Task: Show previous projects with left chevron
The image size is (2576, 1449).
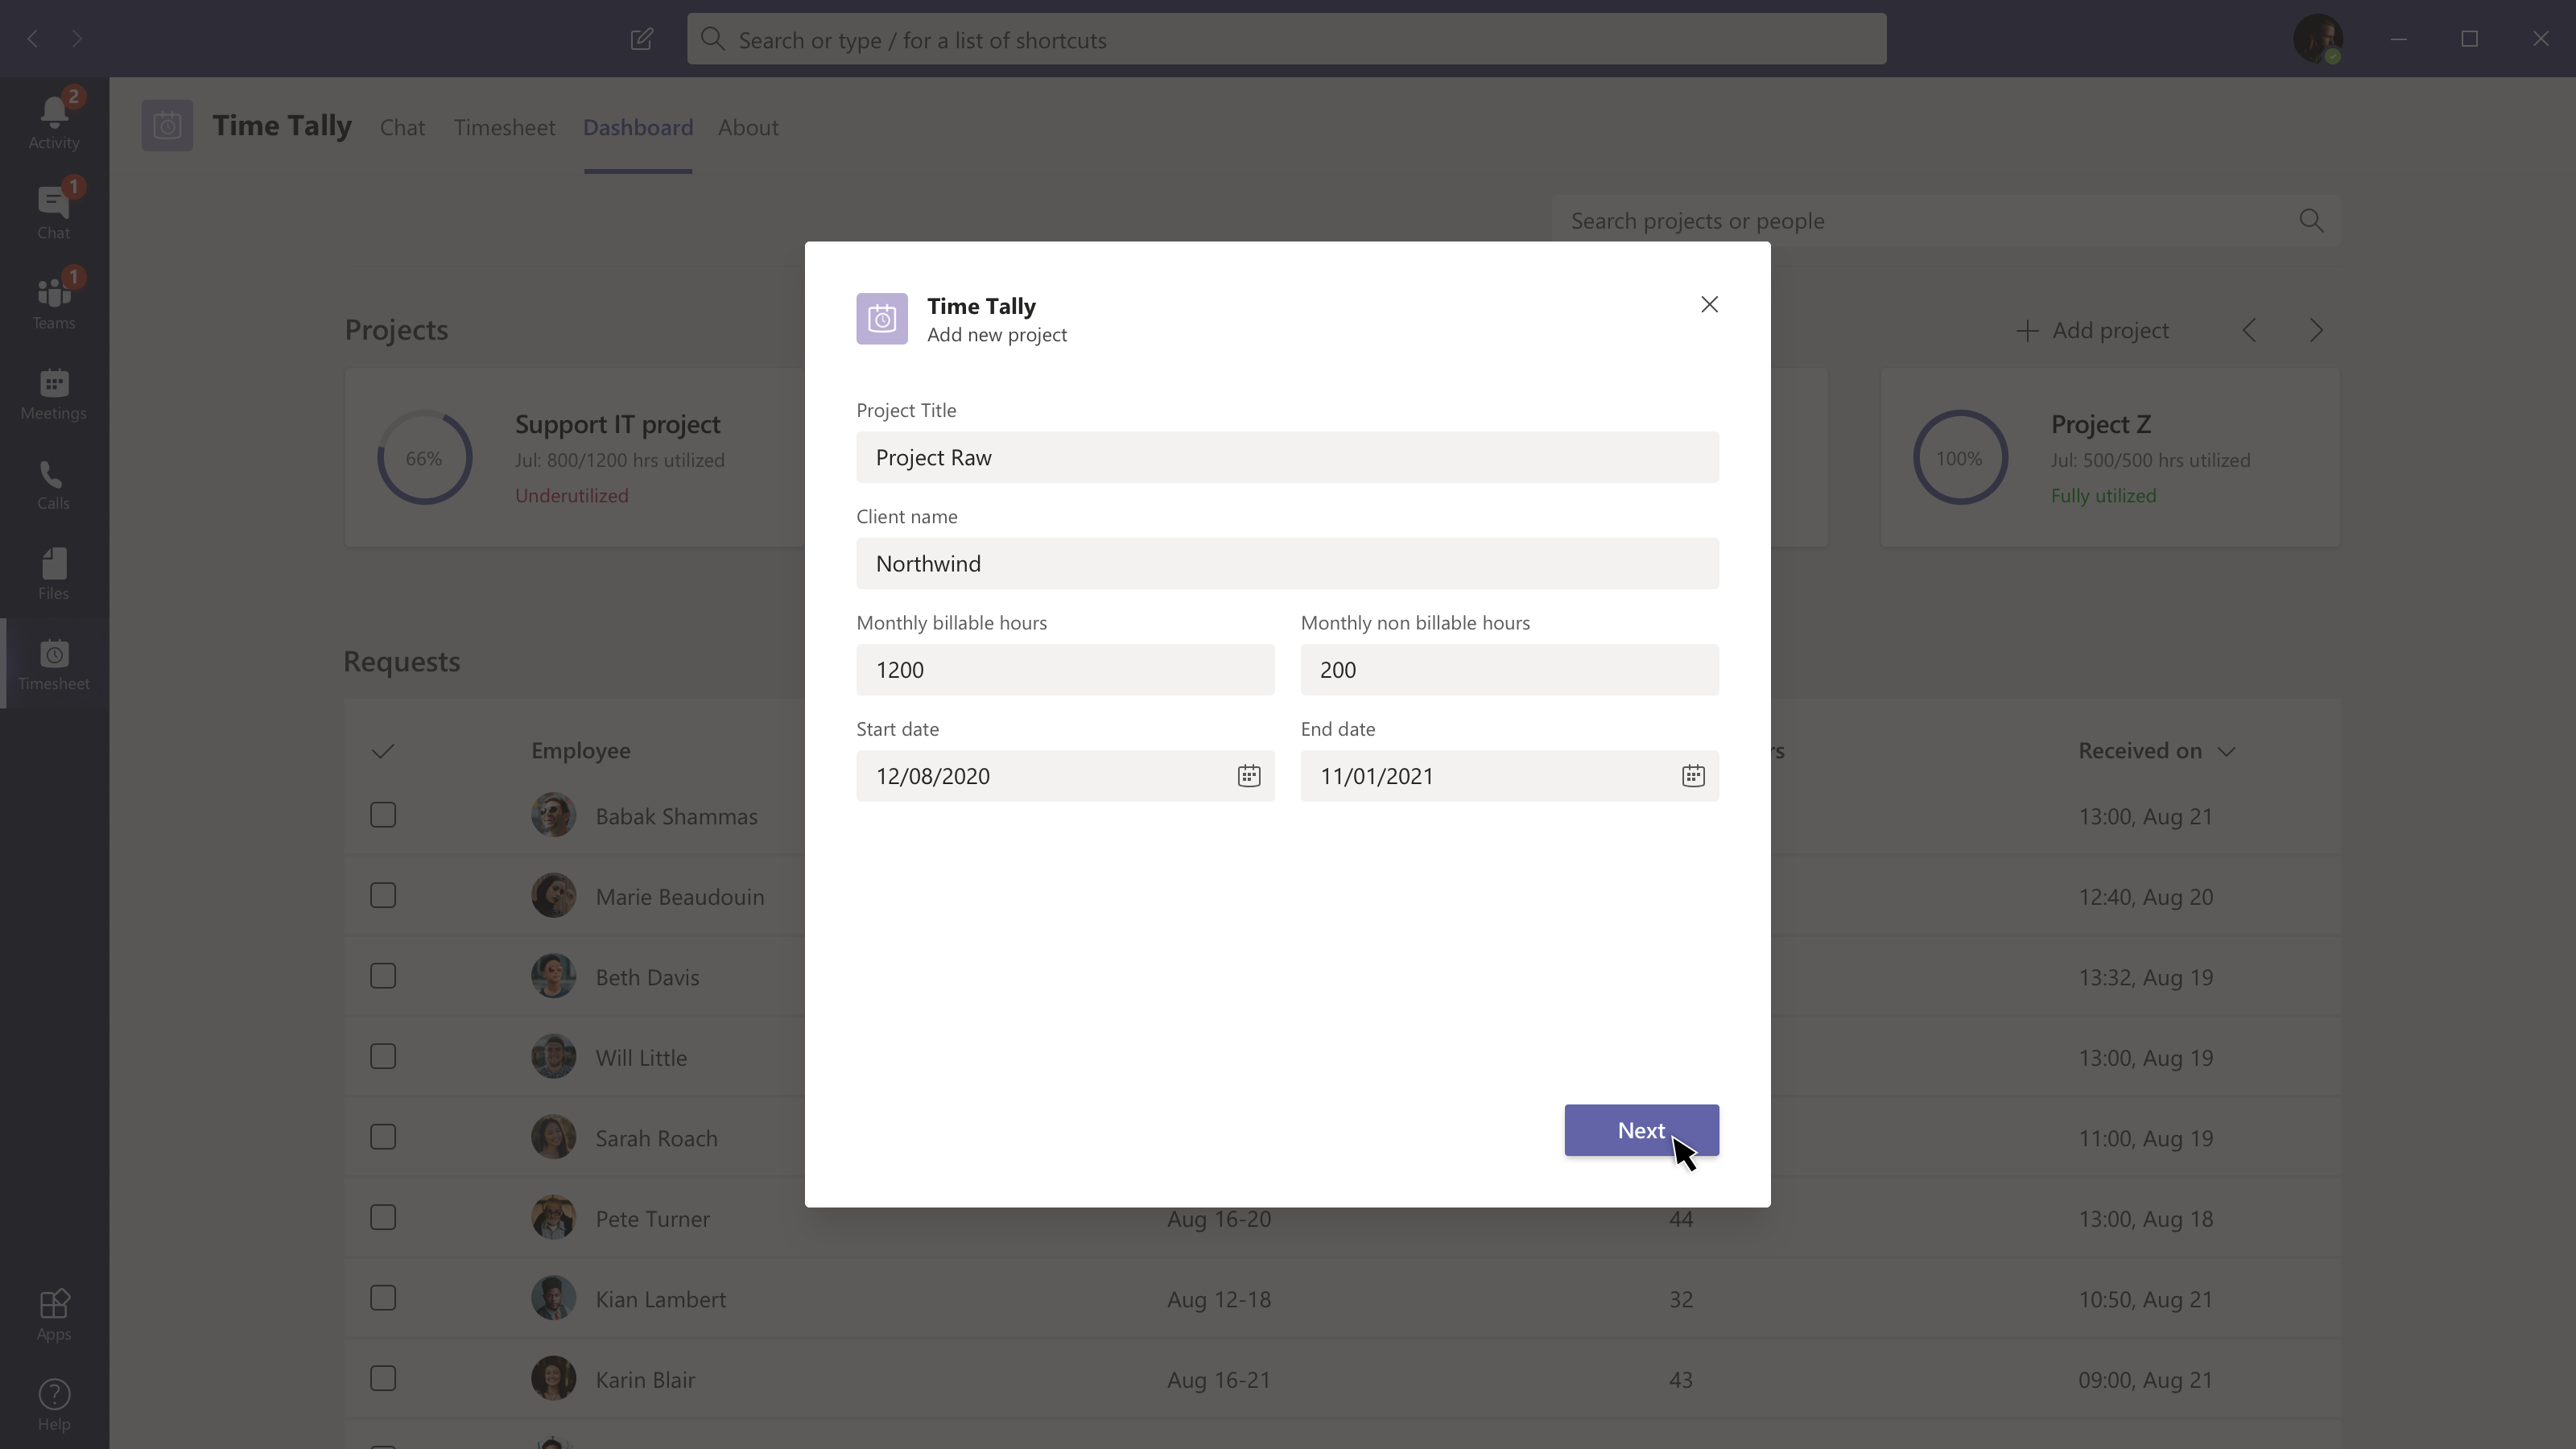Action: (2249, 331)
